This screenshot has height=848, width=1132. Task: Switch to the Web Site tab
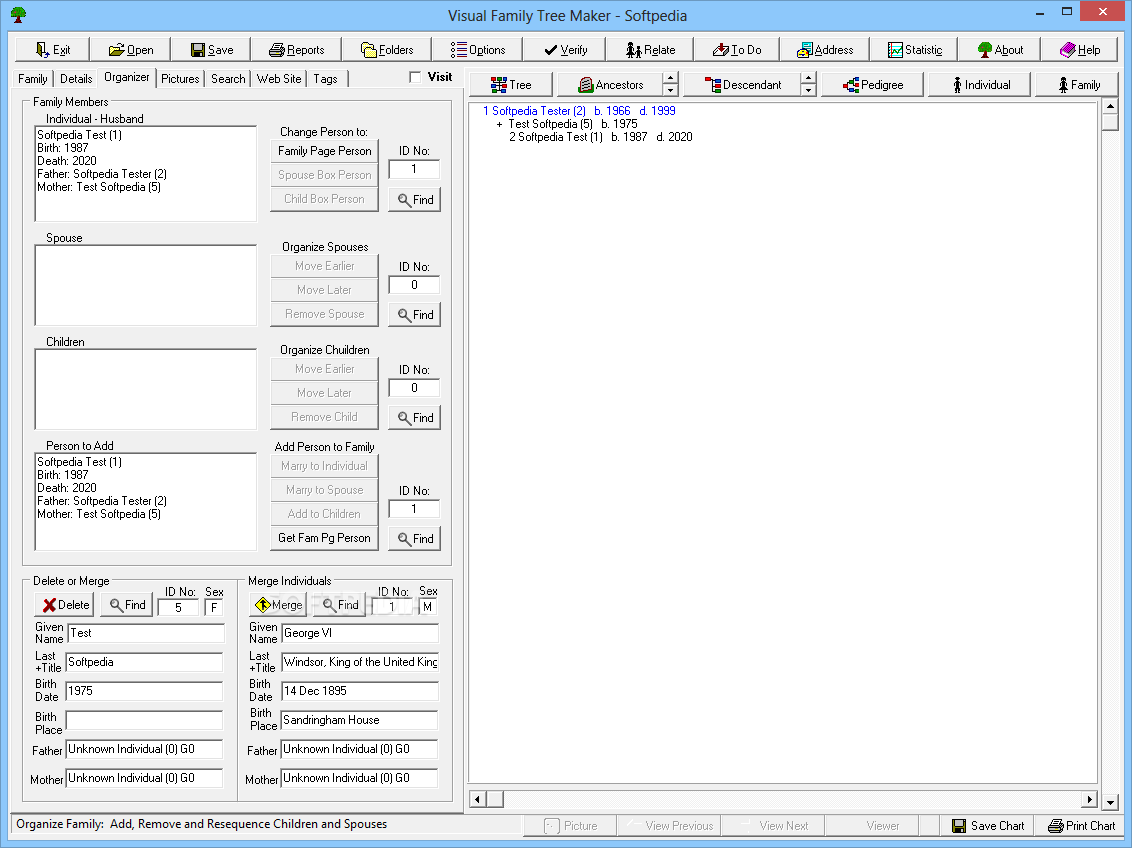(279, 79)
